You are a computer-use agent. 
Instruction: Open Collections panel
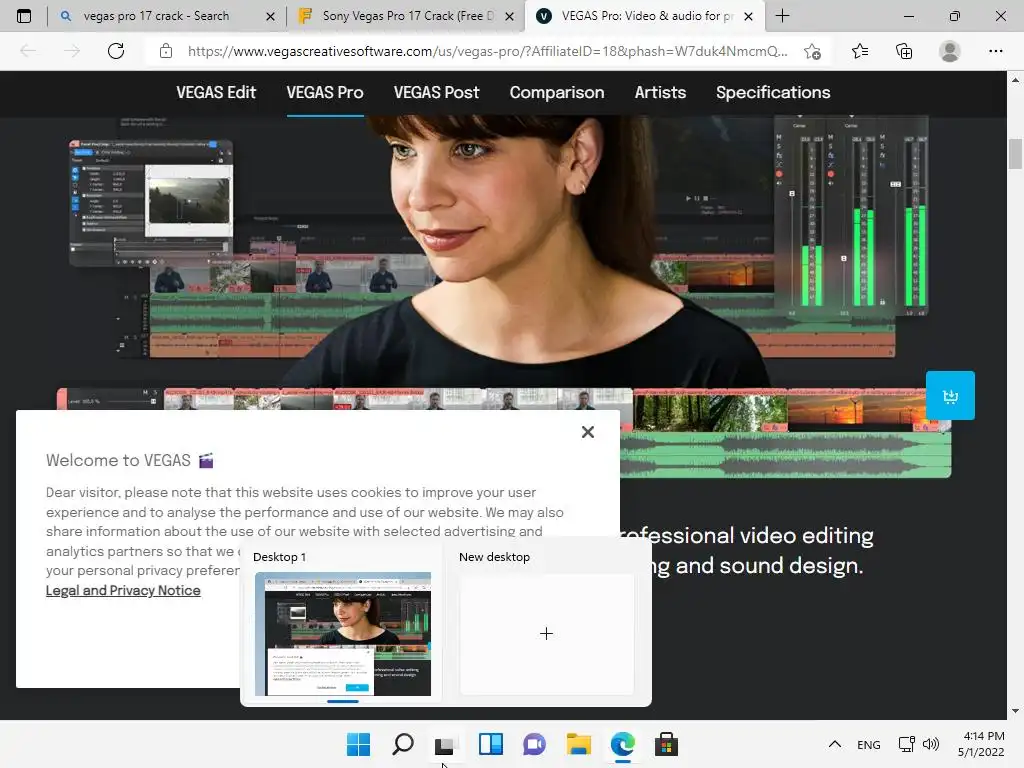pos(904,51)
